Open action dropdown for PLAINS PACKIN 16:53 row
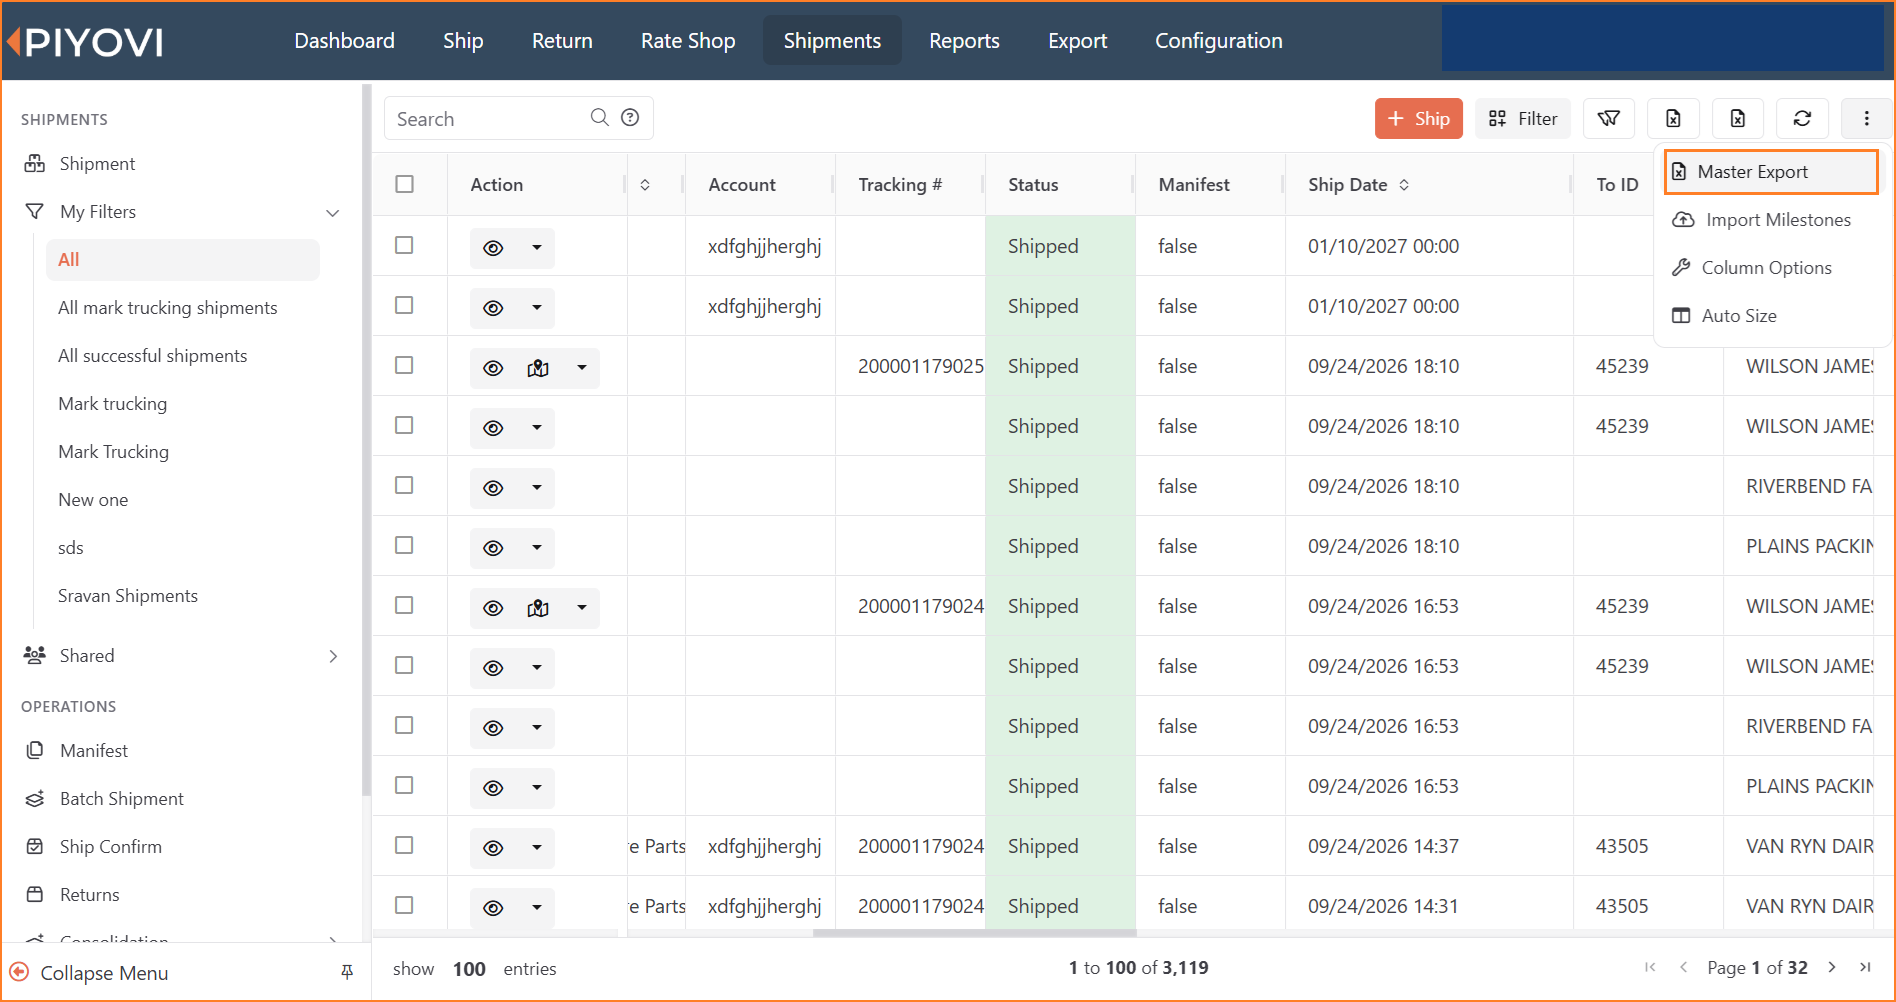 click(x=537, y=788)
